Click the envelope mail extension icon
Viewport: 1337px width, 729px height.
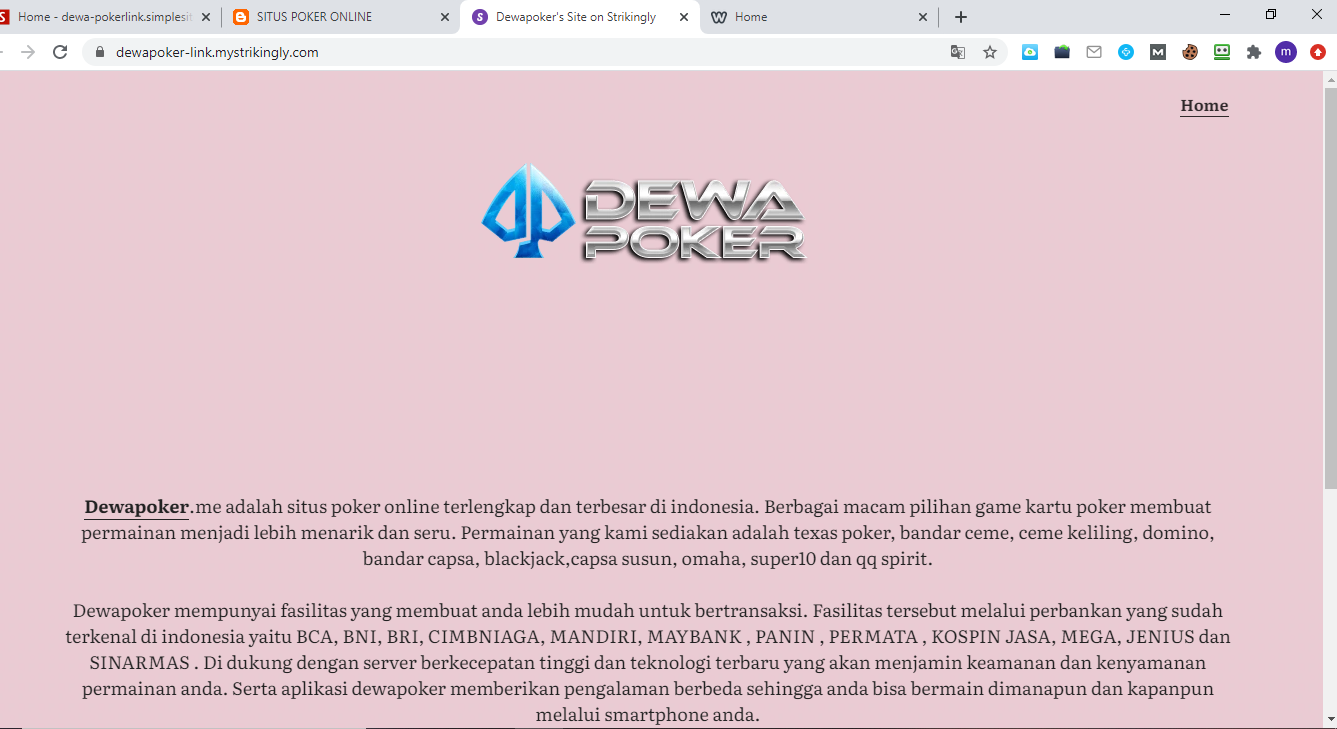click(1094, 52)
